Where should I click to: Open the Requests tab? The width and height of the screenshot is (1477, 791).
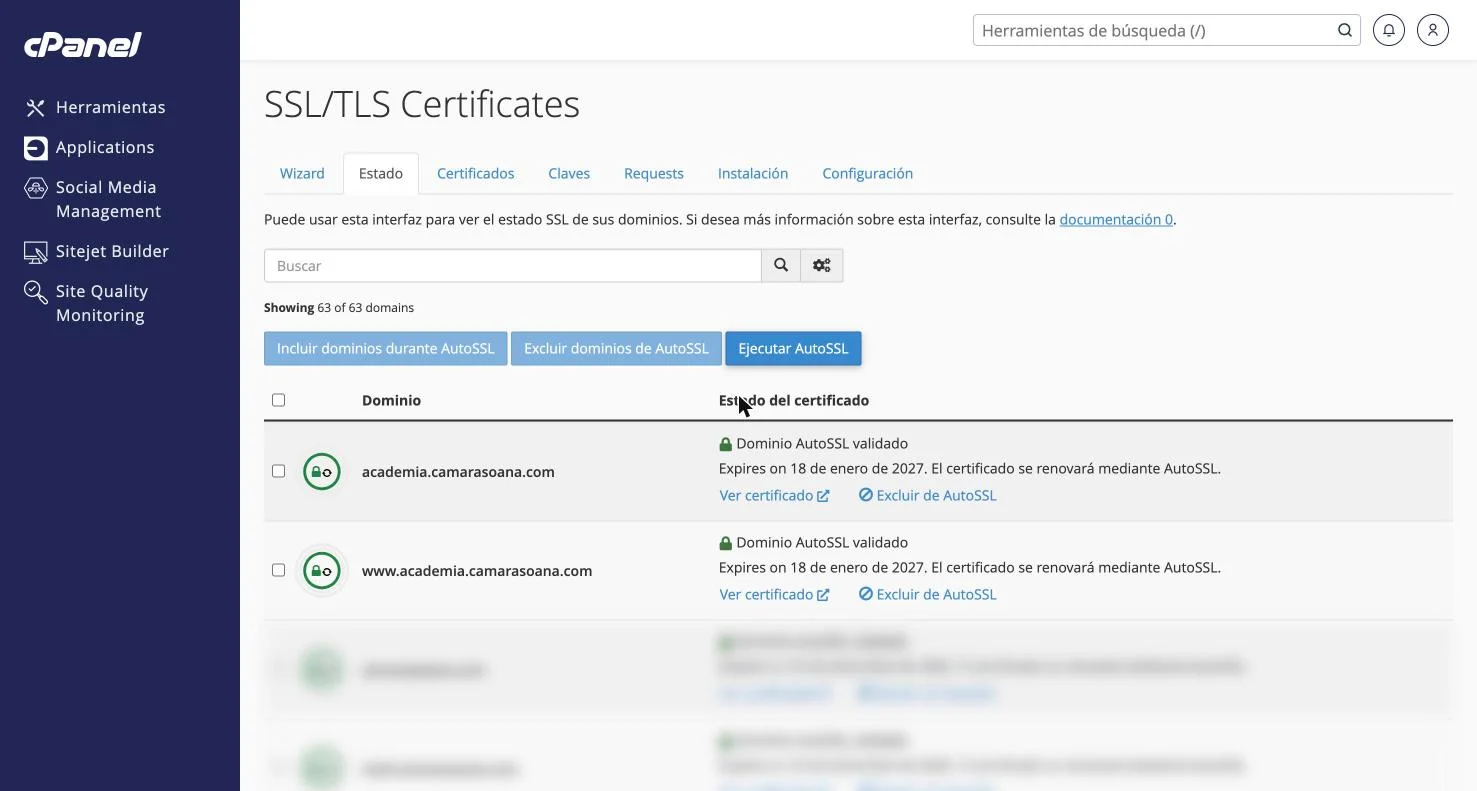654,173
